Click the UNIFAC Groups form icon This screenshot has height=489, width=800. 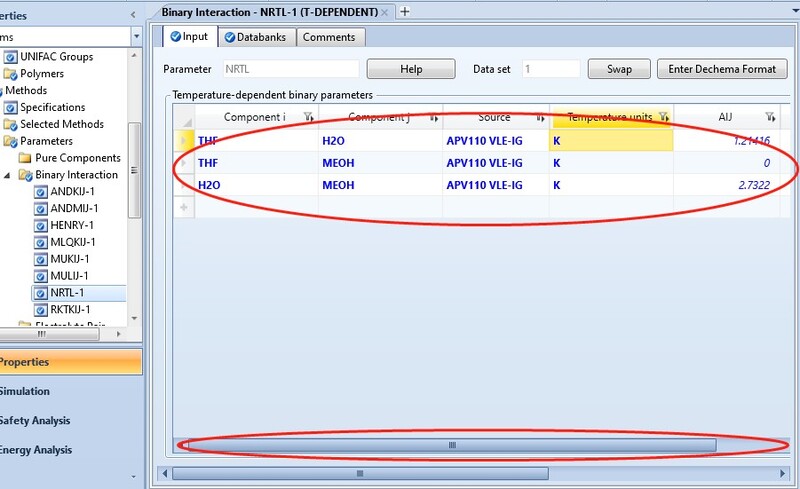click(10, 57)
